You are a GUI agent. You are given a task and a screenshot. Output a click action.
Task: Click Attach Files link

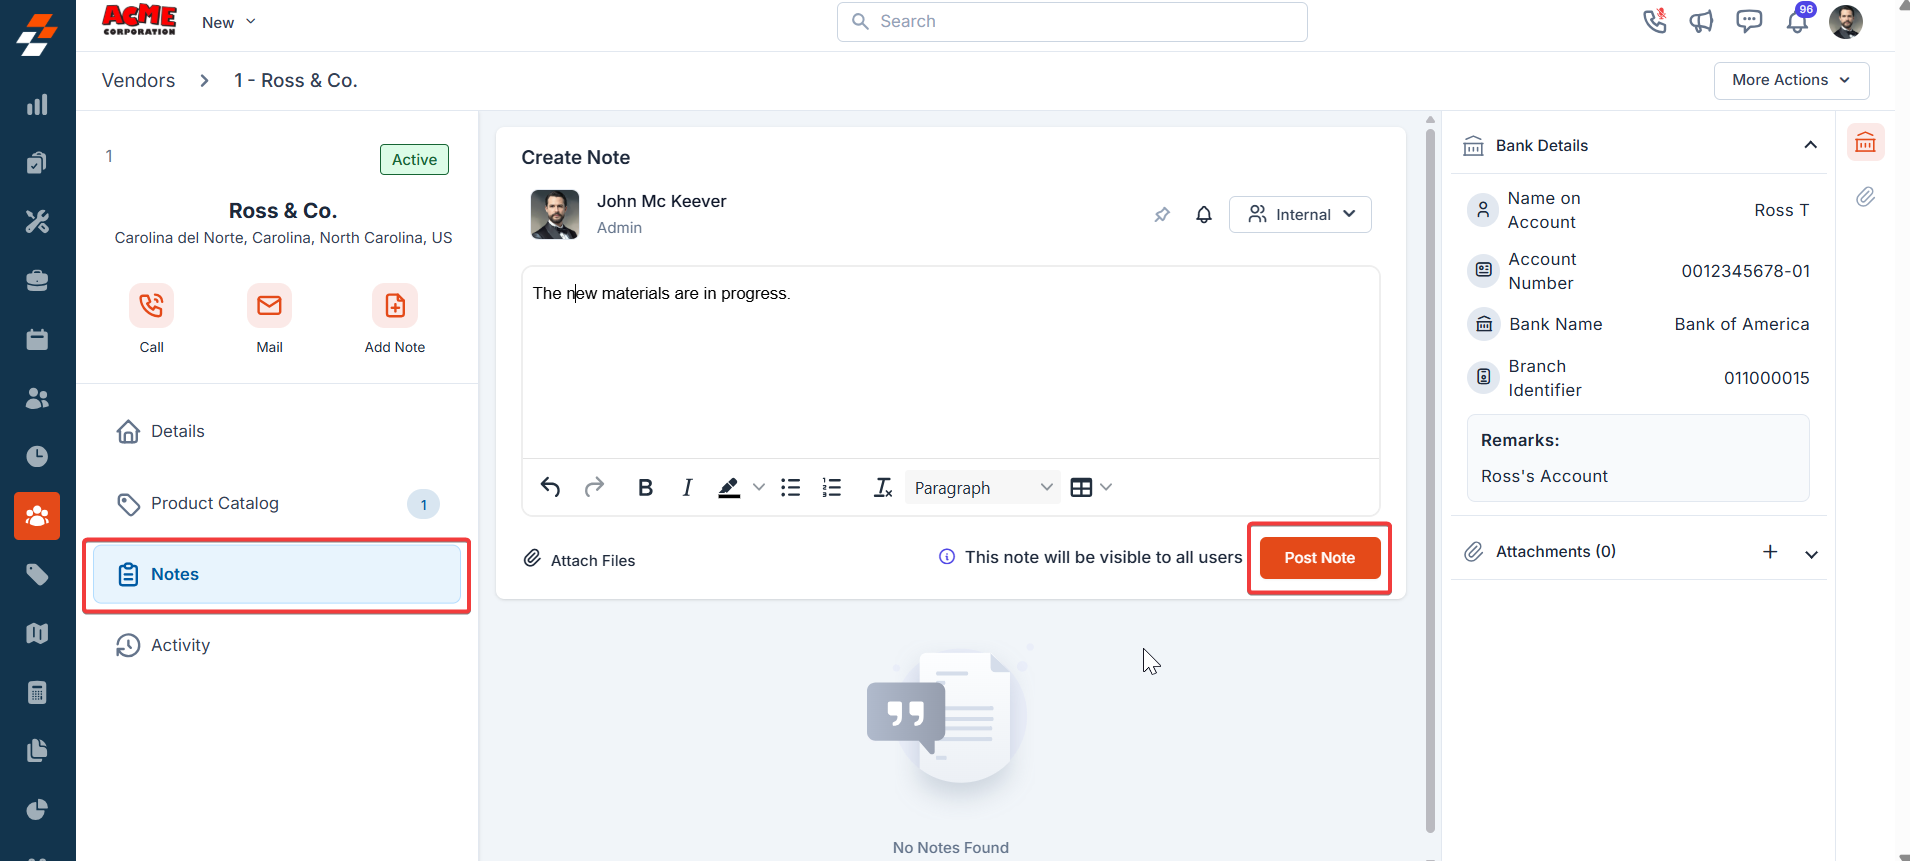580,559
